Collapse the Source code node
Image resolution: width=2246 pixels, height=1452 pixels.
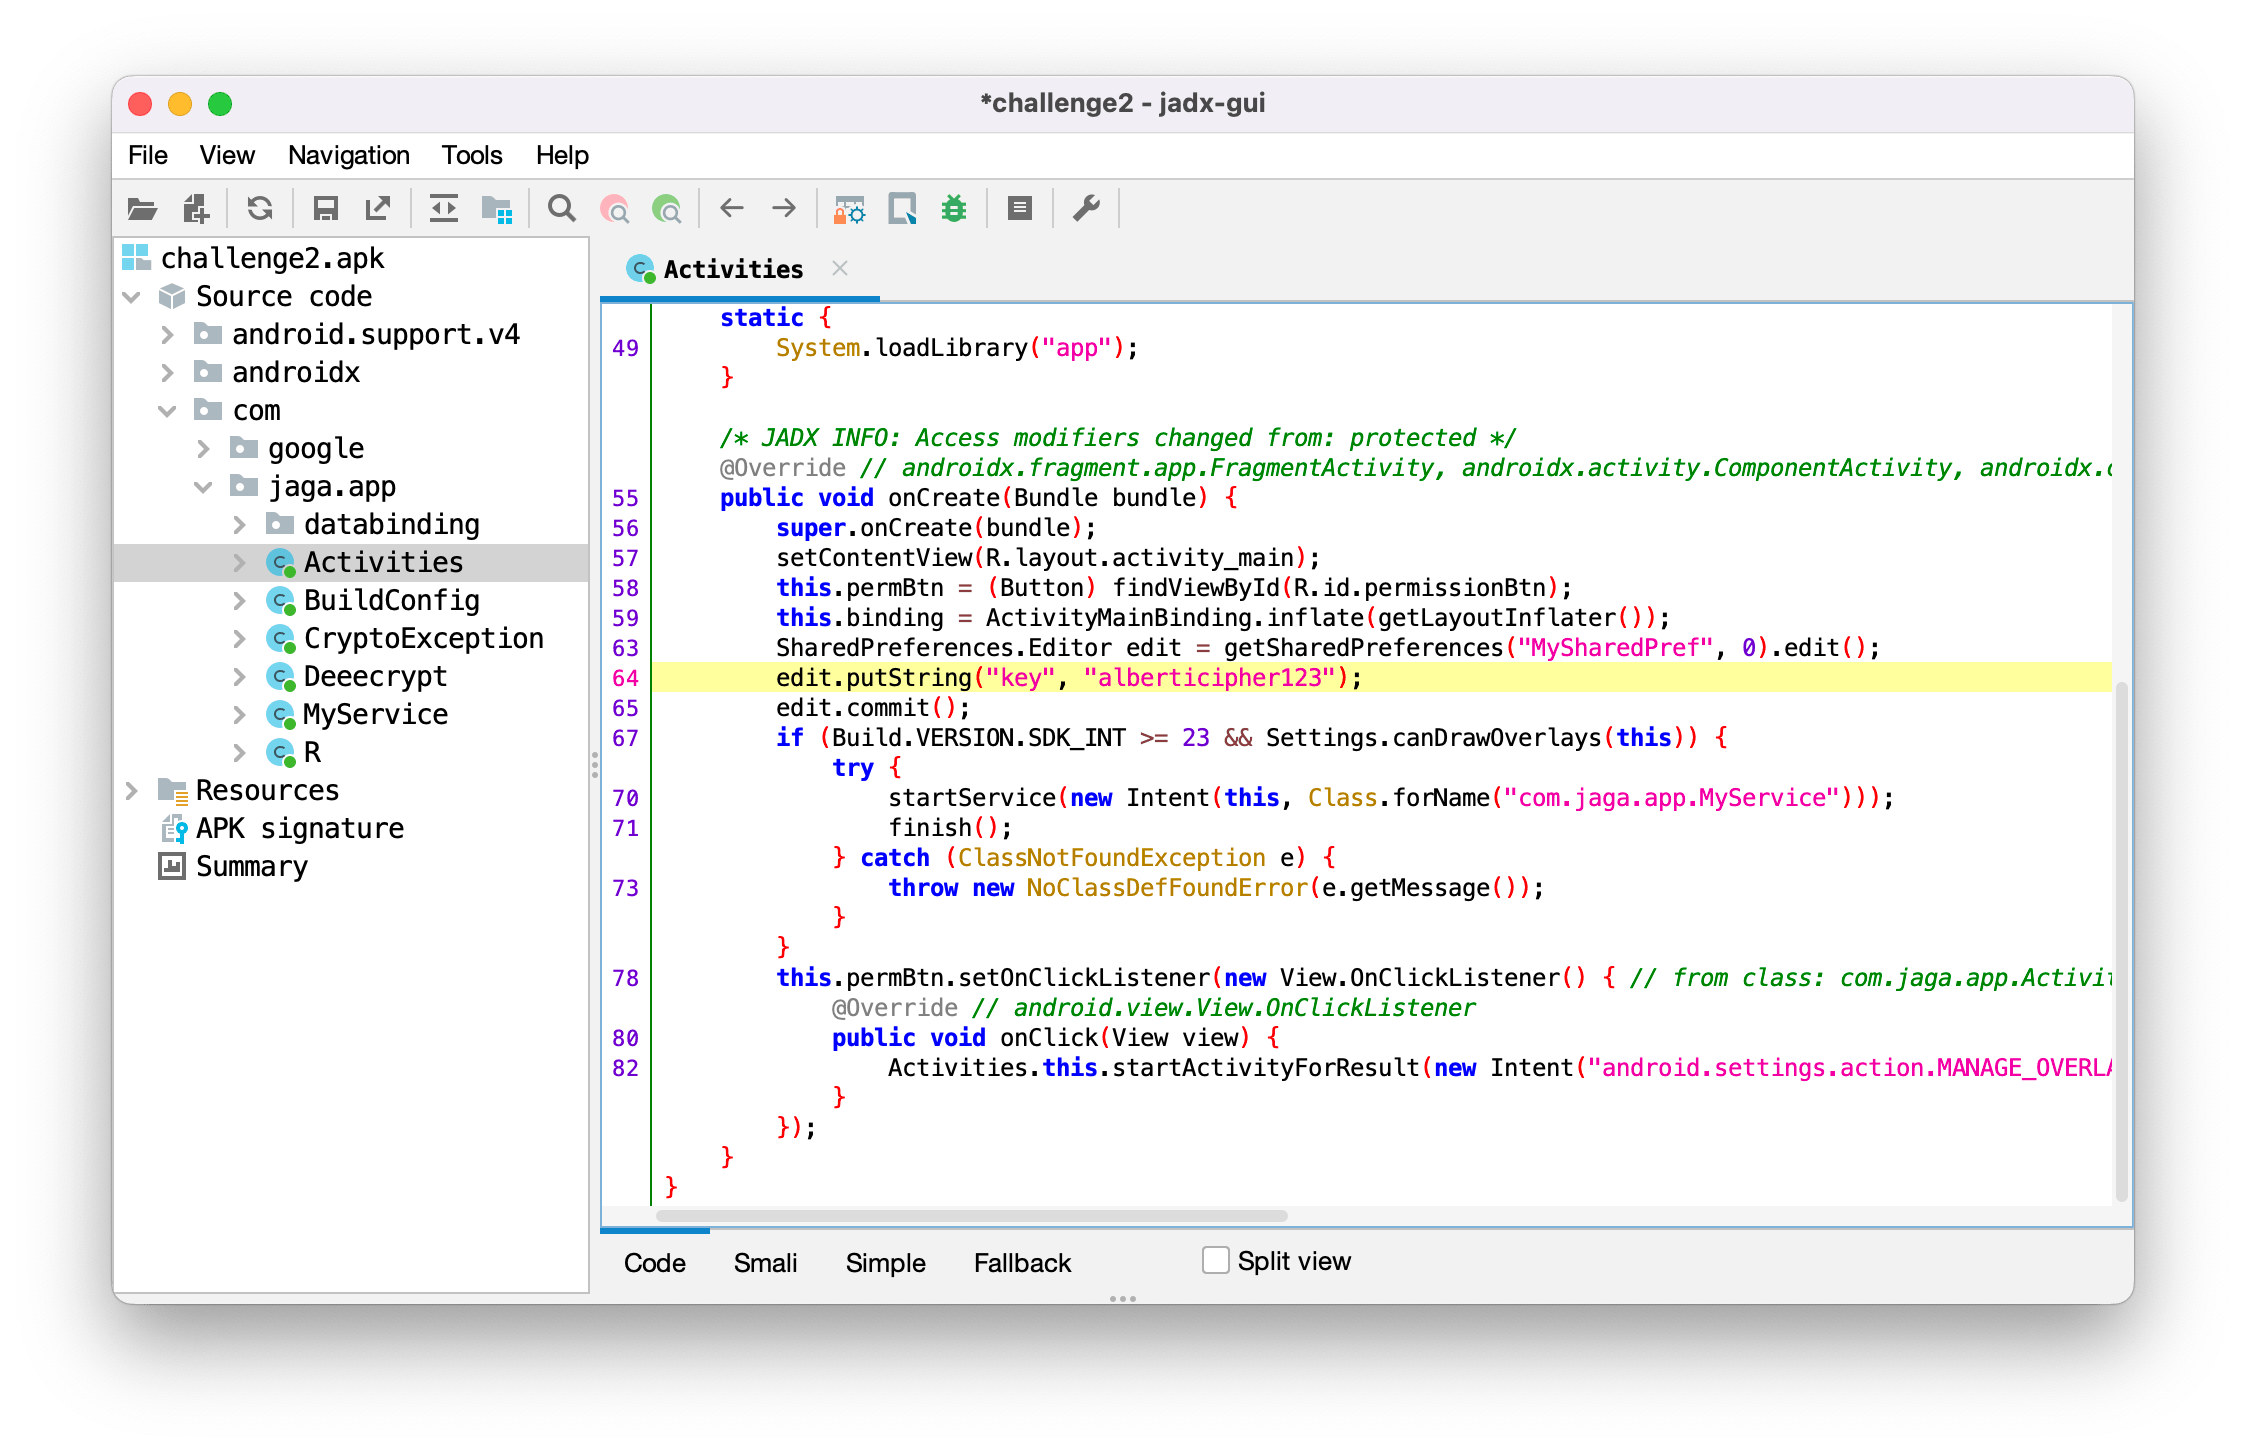[x=131, y=297]
